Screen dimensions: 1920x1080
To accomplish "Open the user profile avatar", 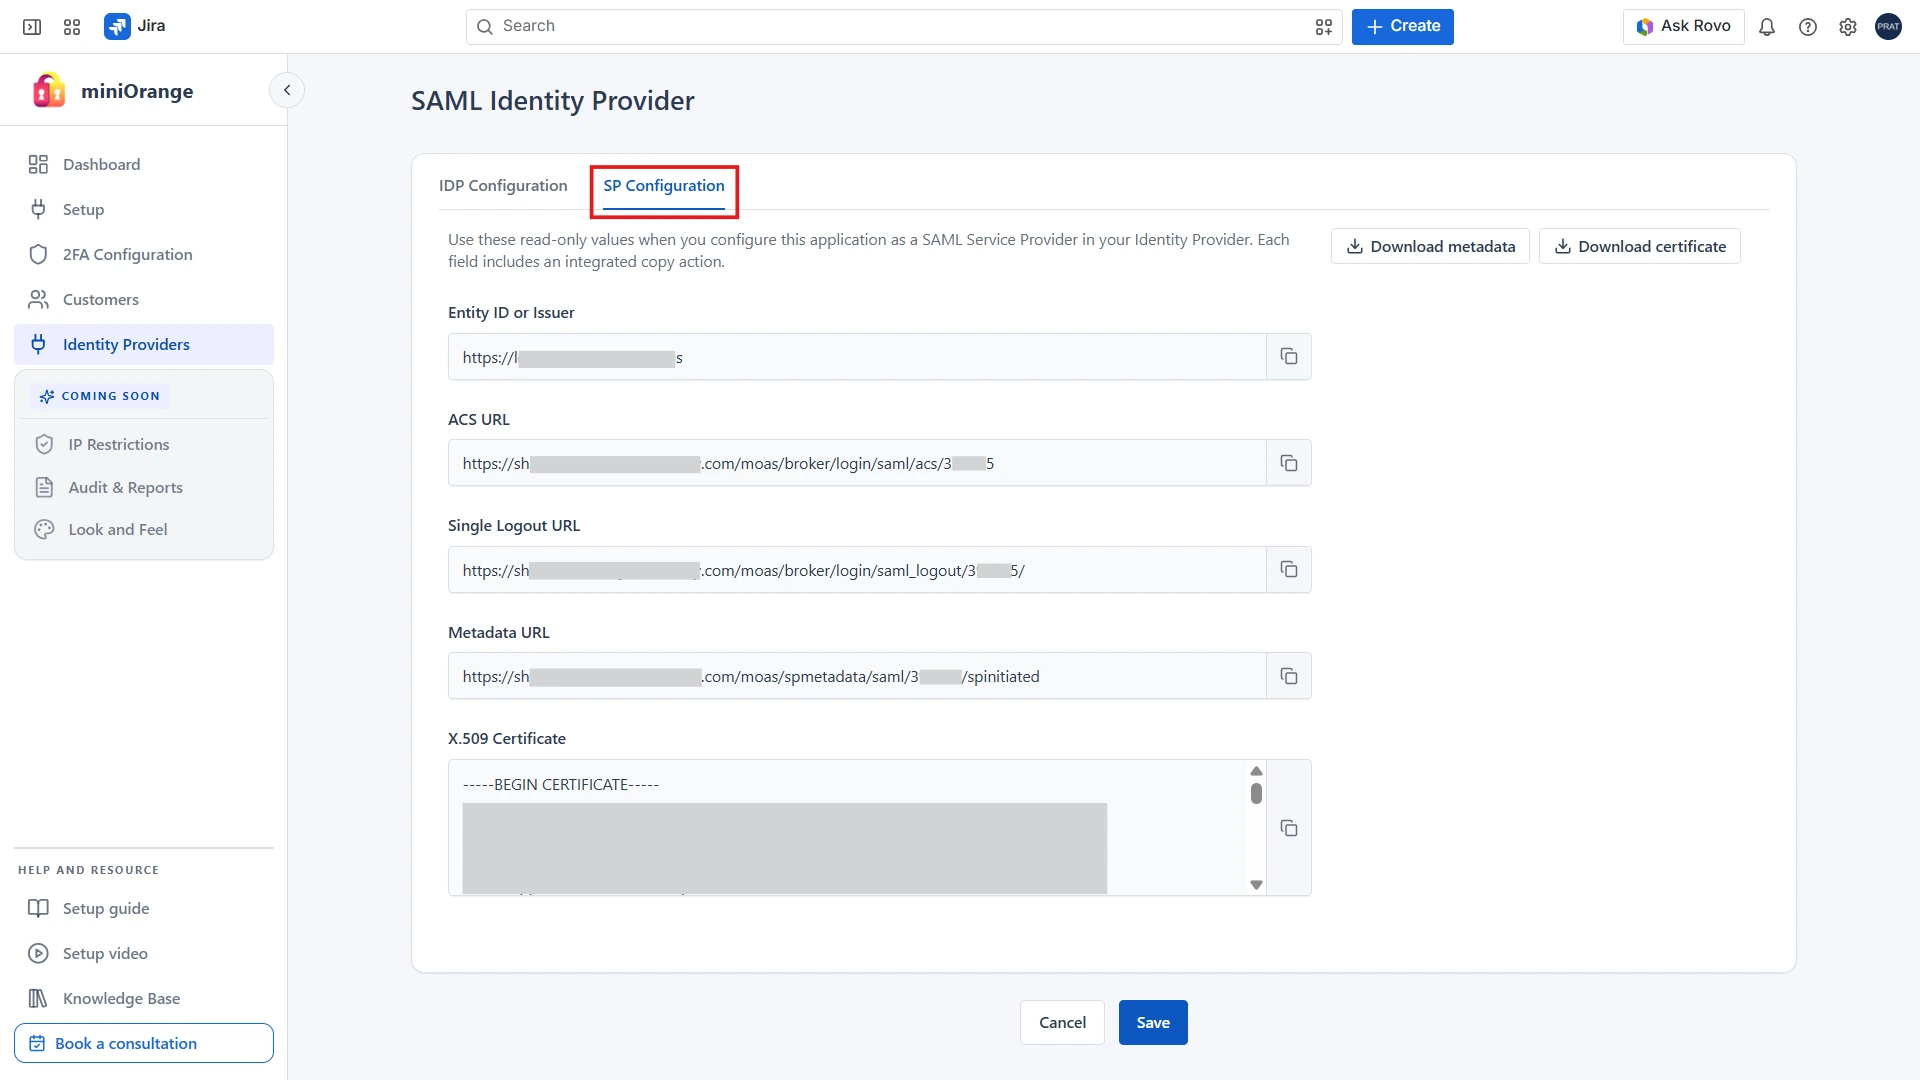I will (x=1888, y=27).
